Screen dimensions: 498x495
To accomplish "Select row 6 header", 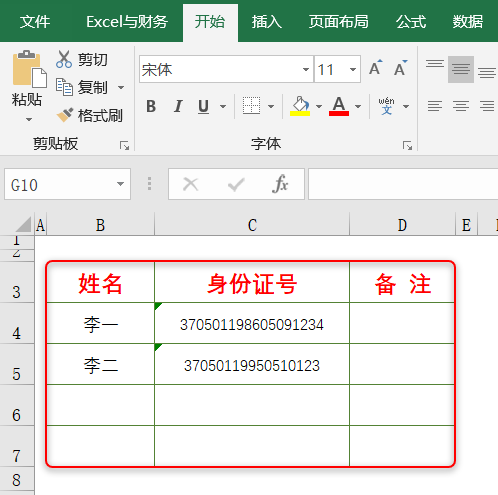I will tap(17, 405).
